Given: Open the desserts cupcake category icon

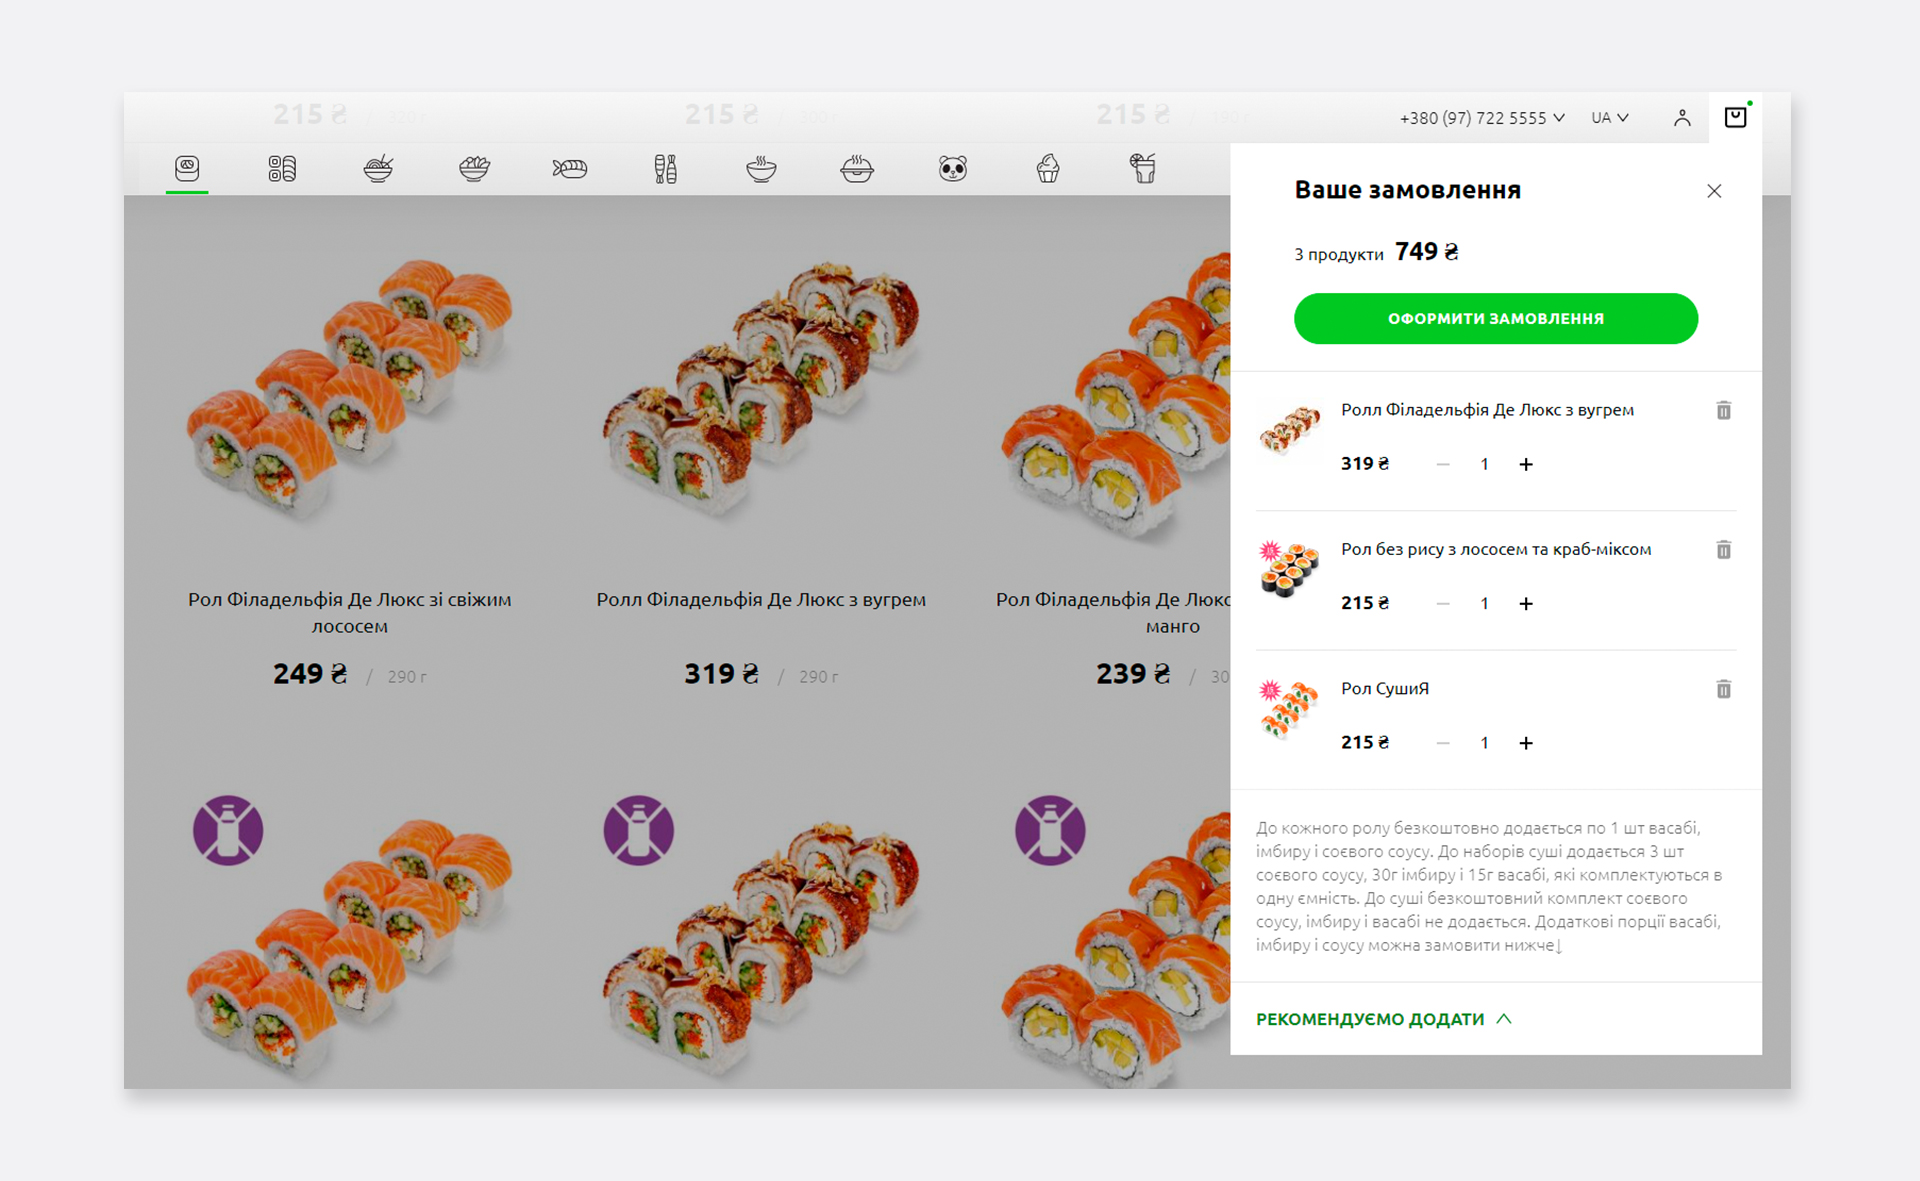Looking at the screenshot, I should (x=1048, y=168).
